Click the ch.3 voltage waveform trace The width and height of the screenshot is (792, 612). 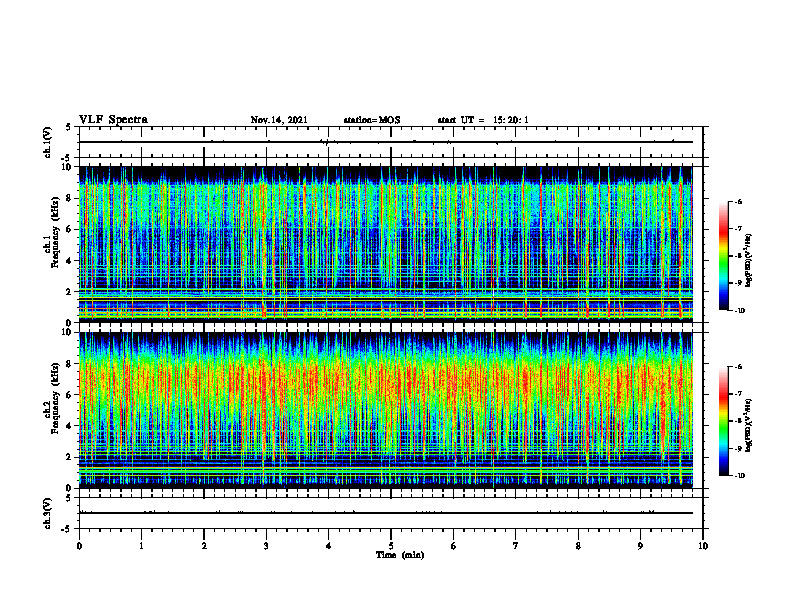386,513
